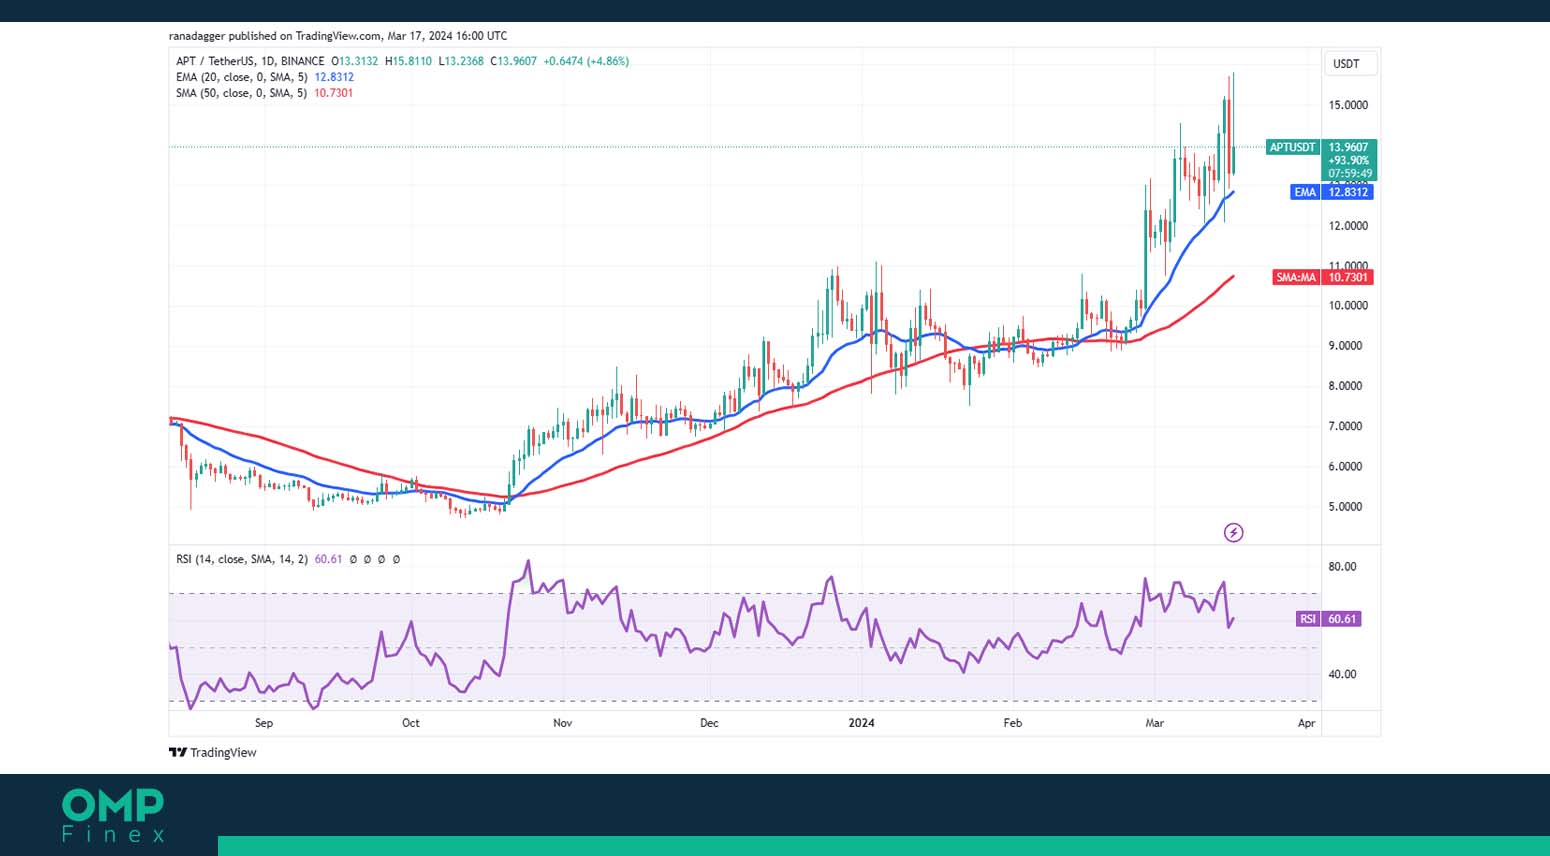Viewport: 1550px width, 856px height.
Task: Click the 10.0000 price axis level
Action: [x=1348, y=306]
